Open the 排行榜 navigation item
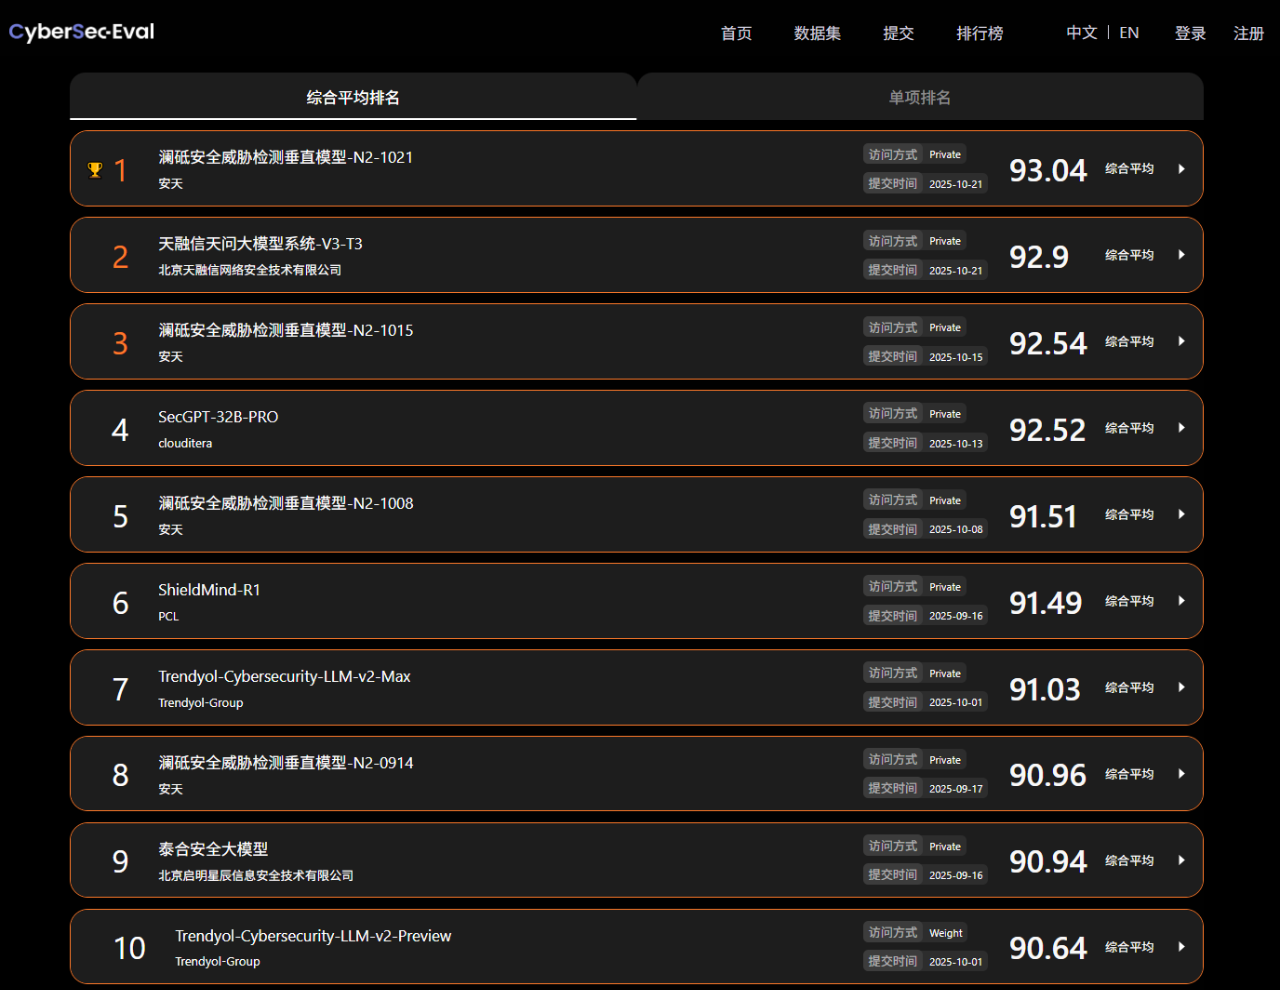Viewport: 1280px width, 990px height. click(979, 33)
